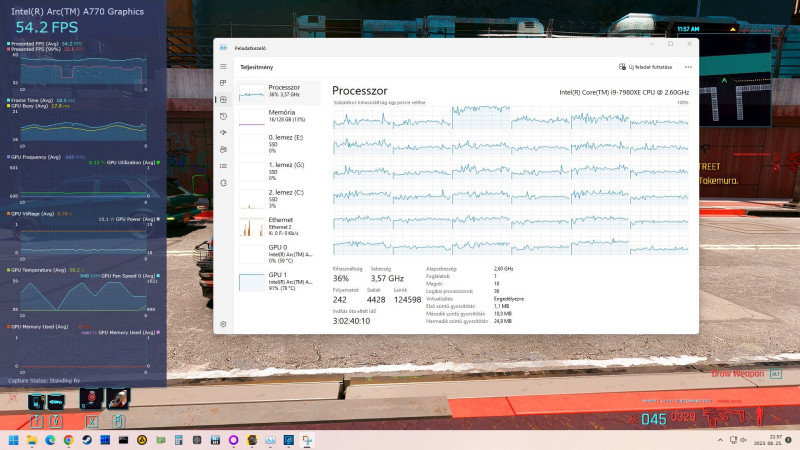Launch Microsoft Edge from the taskbar

(50, 440)
